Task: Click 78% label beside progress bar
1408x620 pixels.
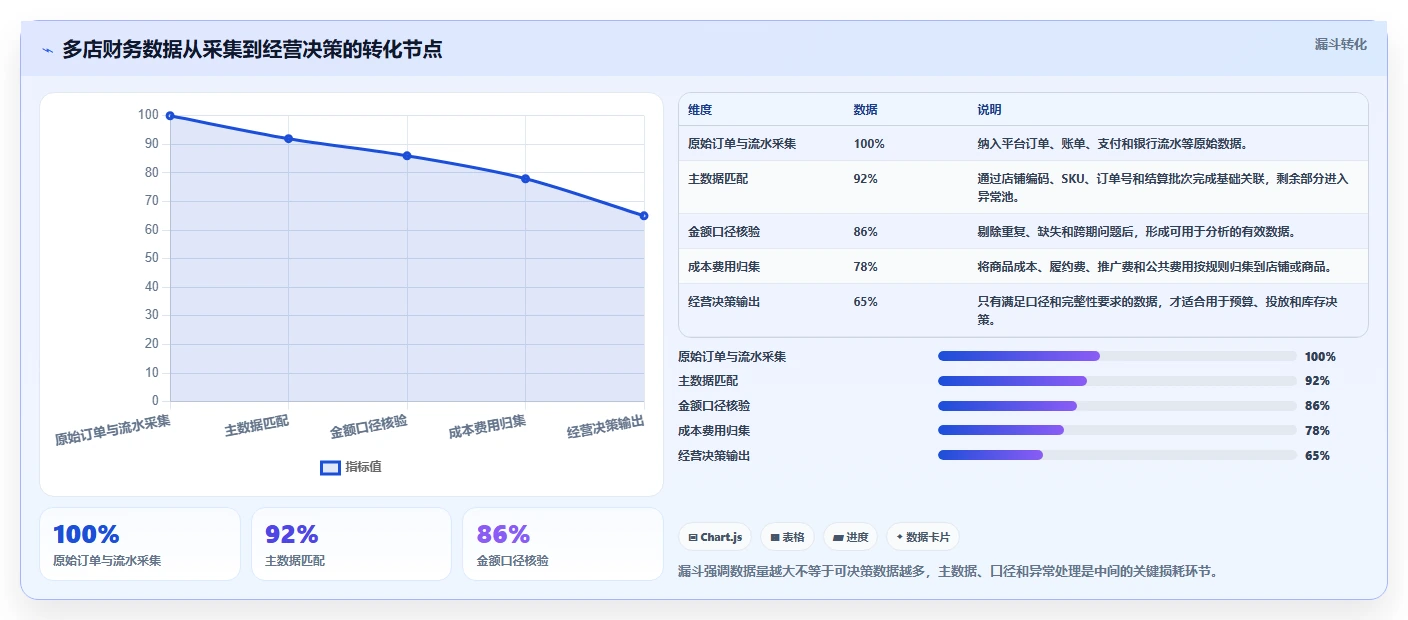Action: (x=1317, y=431)
